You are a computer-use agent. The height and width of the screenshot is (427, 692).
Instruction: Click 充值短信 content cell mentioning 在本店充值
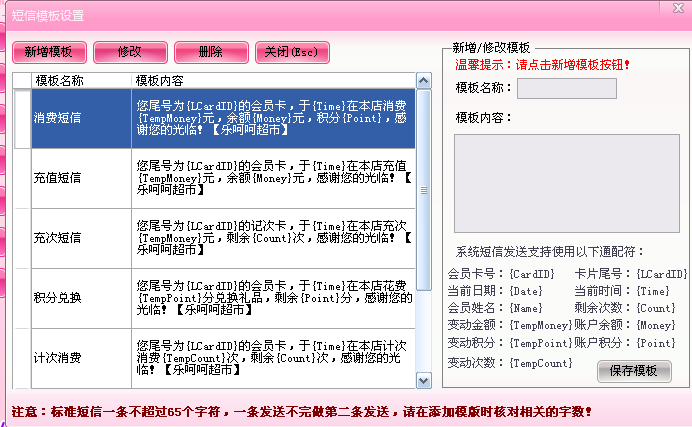[273, 178]
